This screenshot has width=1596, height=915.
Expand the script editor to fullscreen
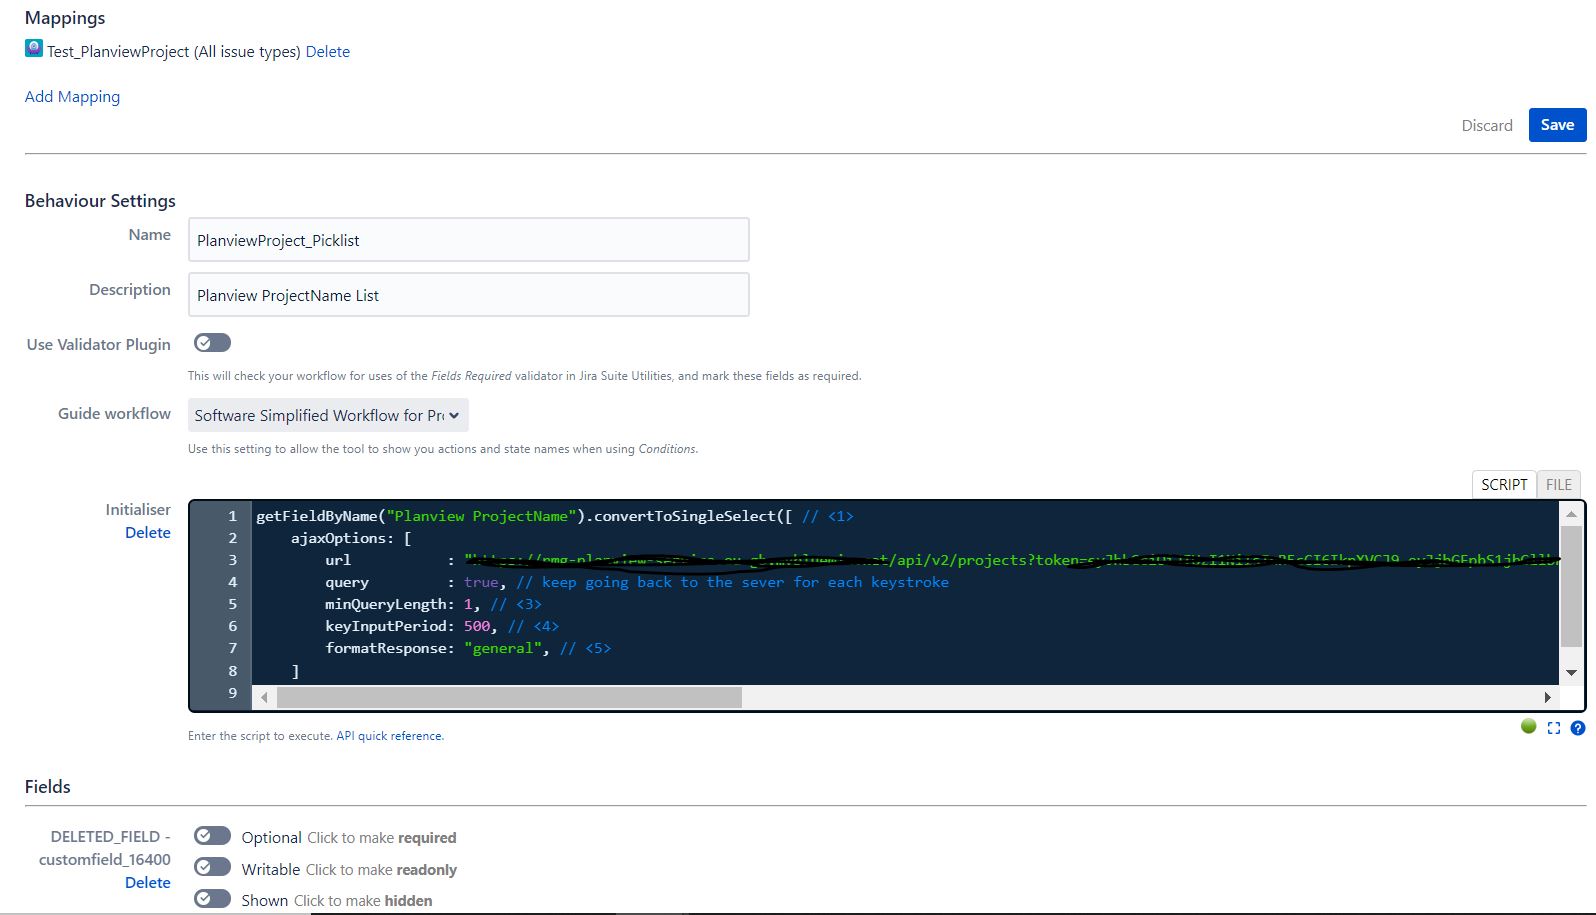coord(1553,728)
